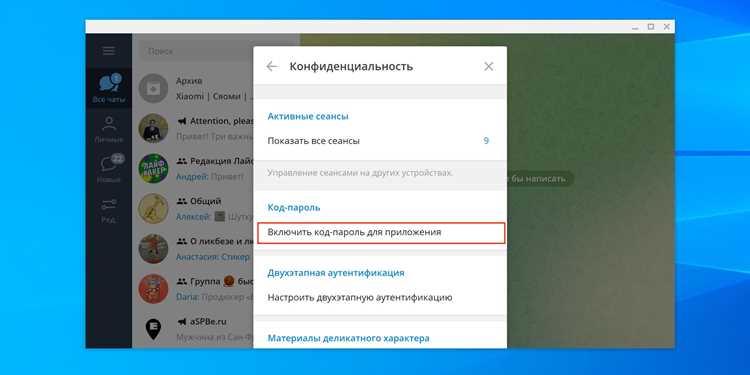Open the Группа group chat row

coord(193,289)
